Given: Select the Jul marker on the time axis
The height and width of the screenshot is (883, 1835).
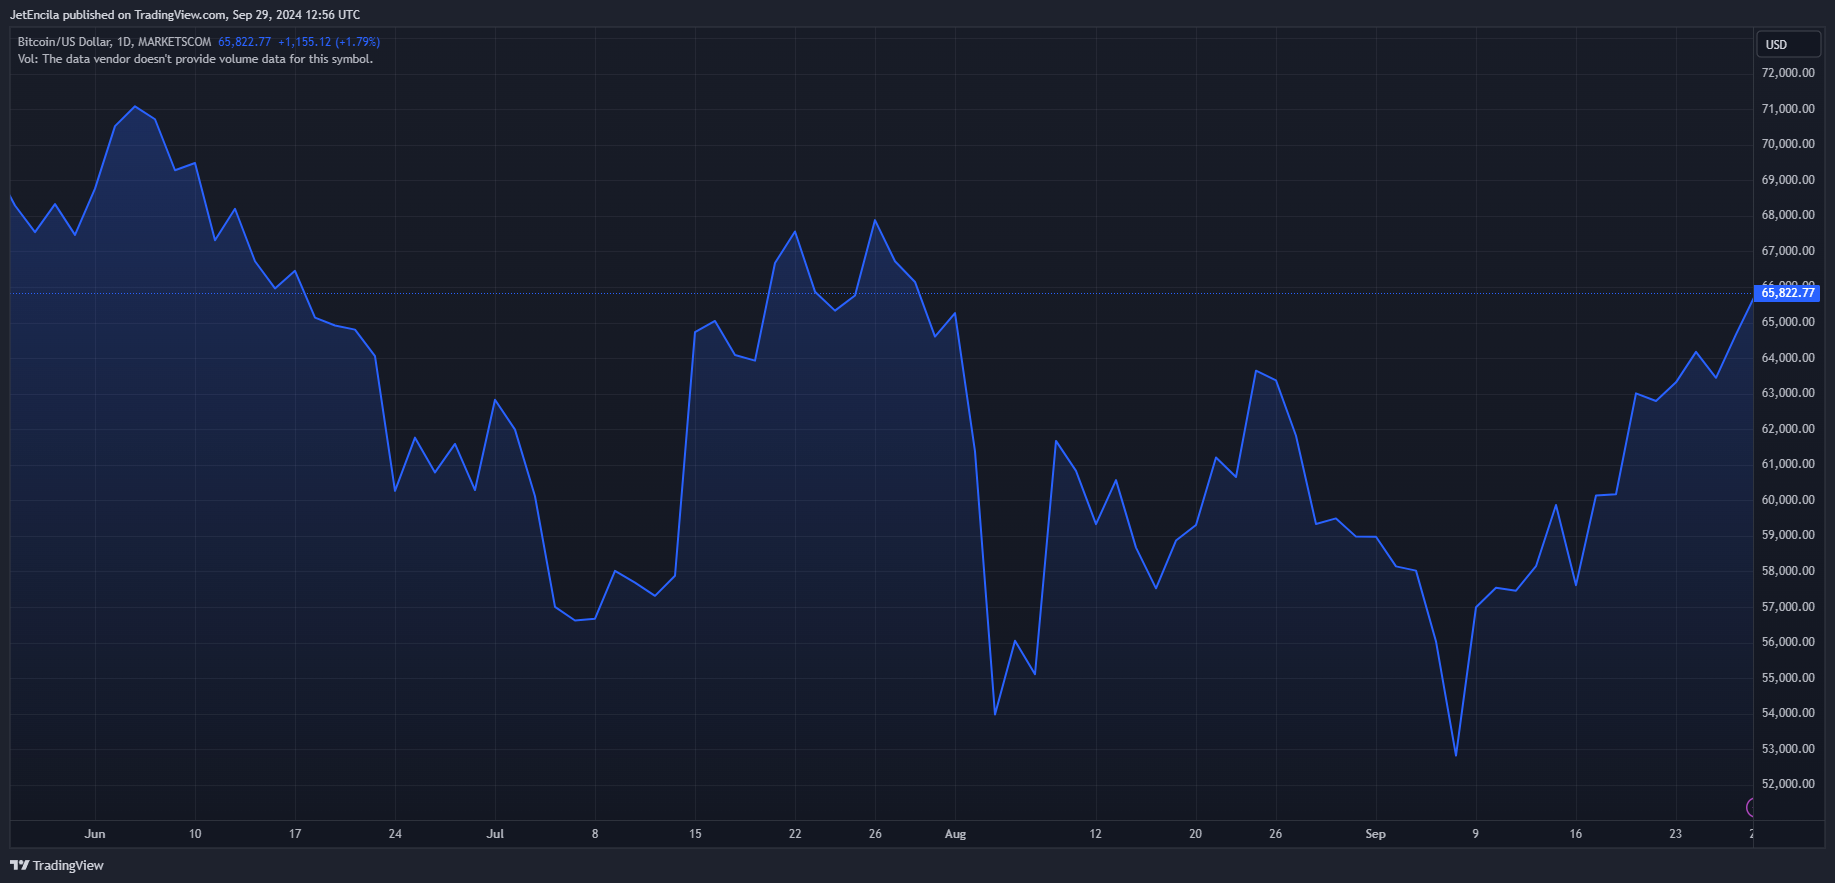Looking at the screenshot, I should [495, 834].
